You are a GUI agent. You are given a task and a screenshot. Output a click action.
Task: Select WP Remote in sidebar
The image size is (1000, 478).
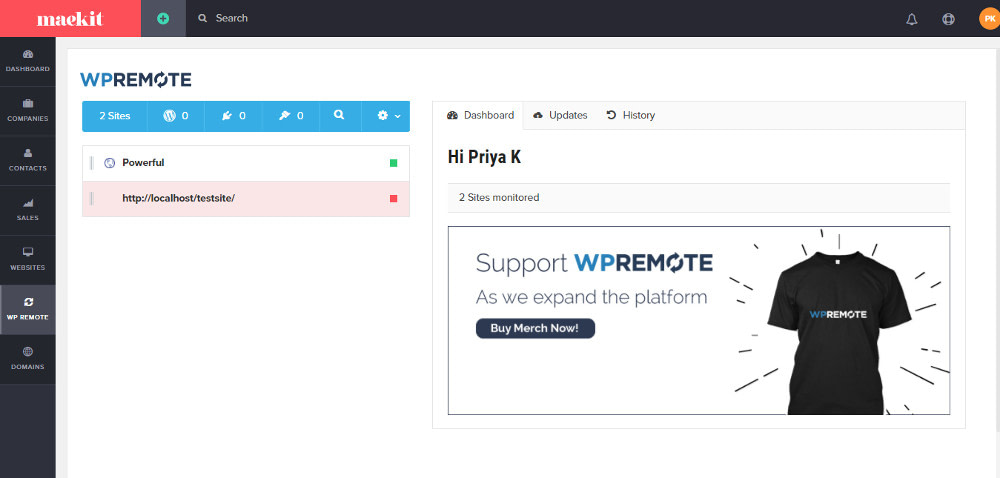[27, 310]
